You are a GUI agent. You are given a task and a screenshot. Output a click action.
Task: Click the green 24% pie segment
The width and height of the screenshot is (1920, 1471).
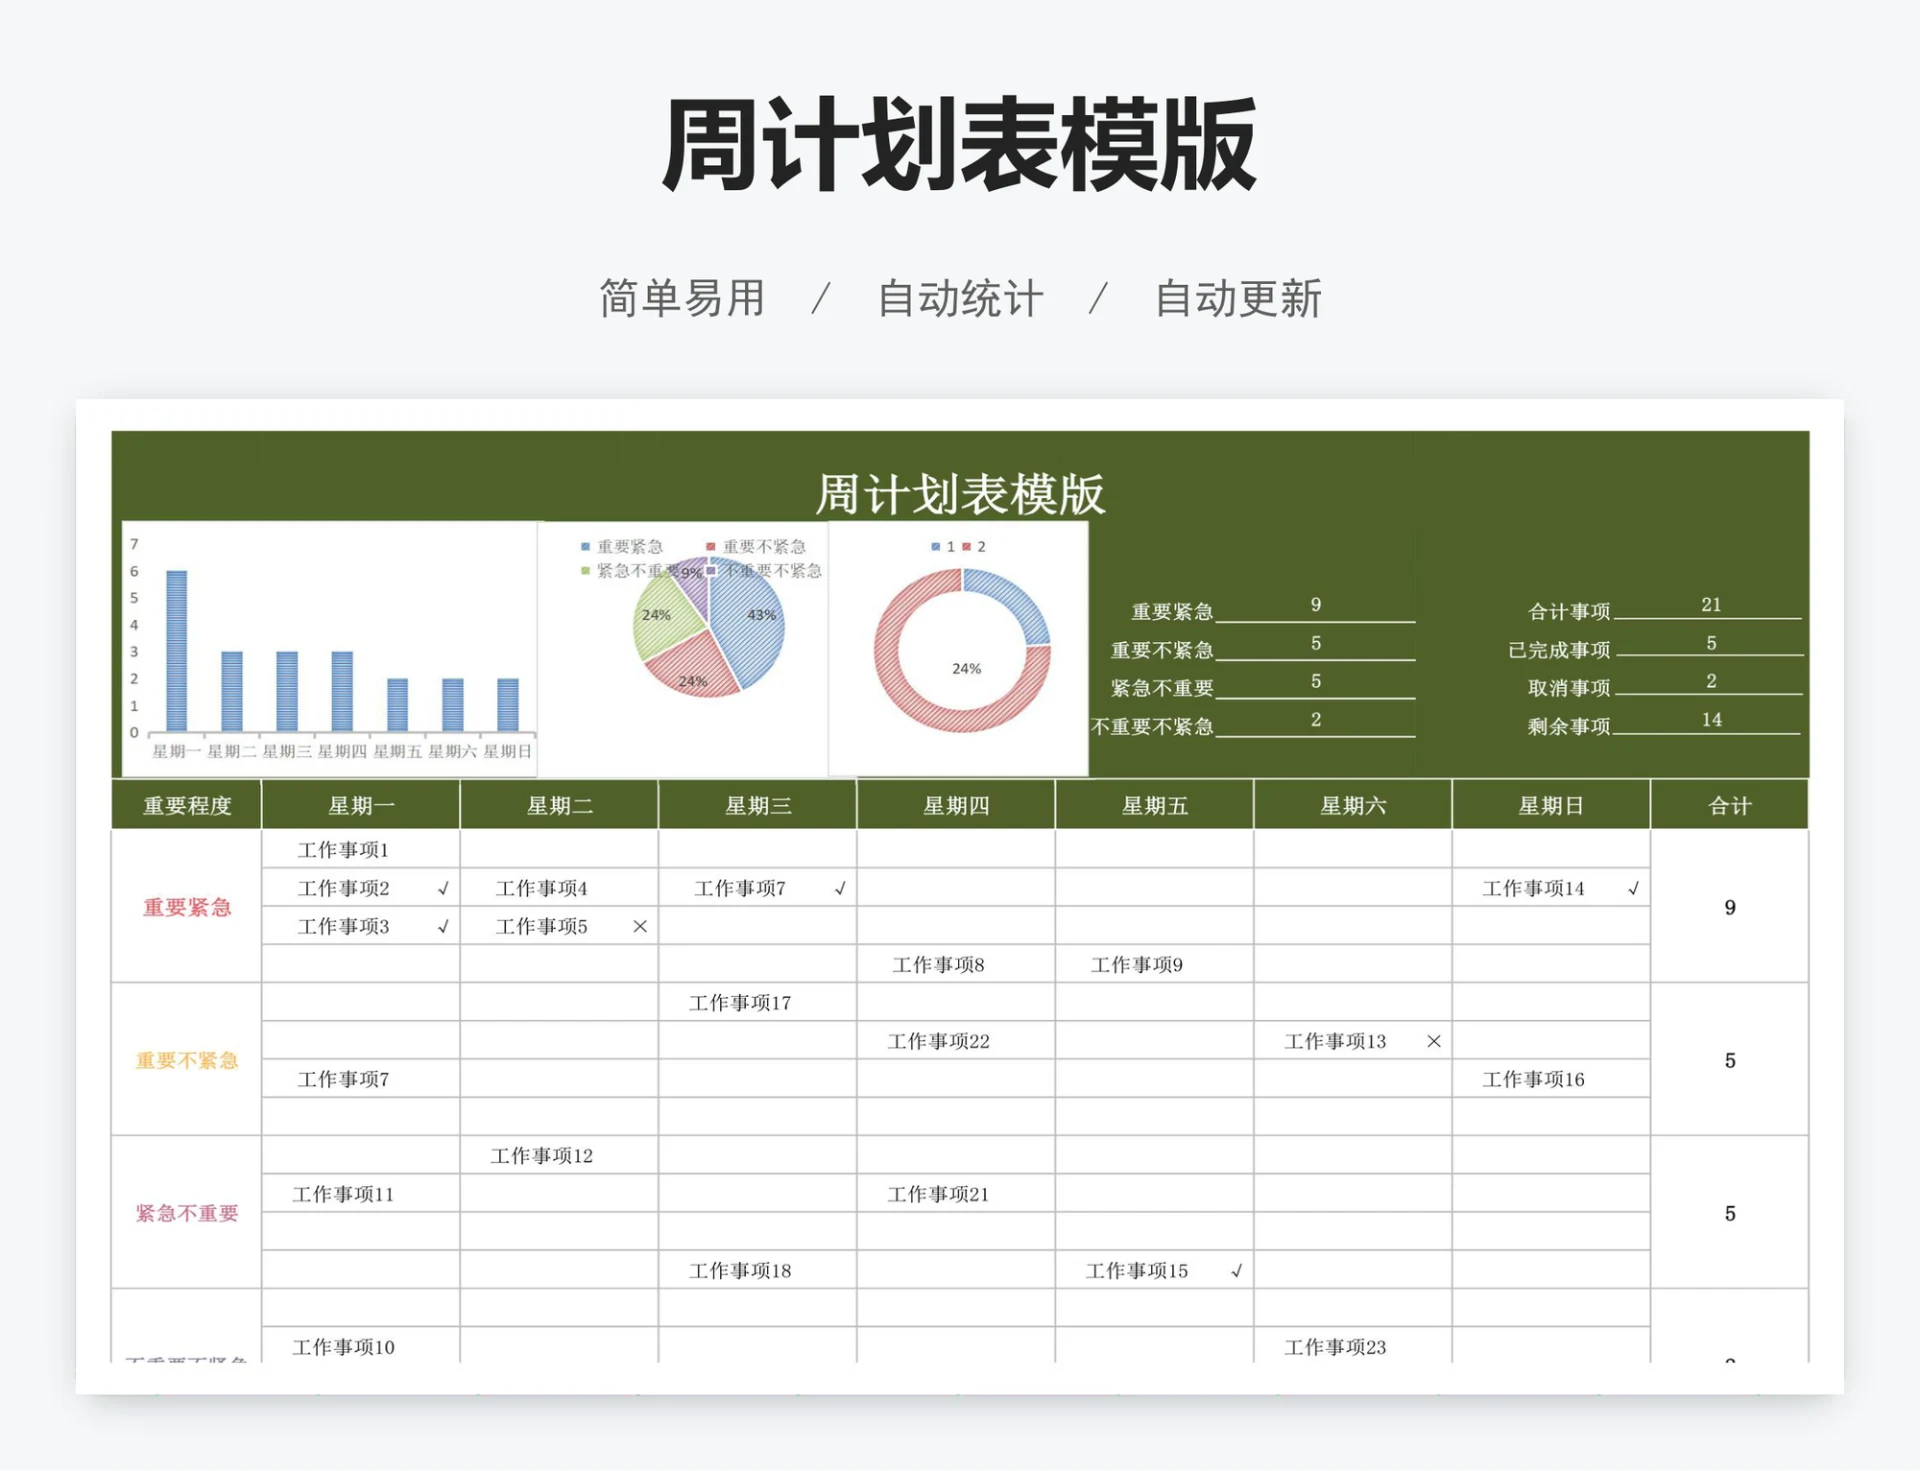click(x=655, y=615)
